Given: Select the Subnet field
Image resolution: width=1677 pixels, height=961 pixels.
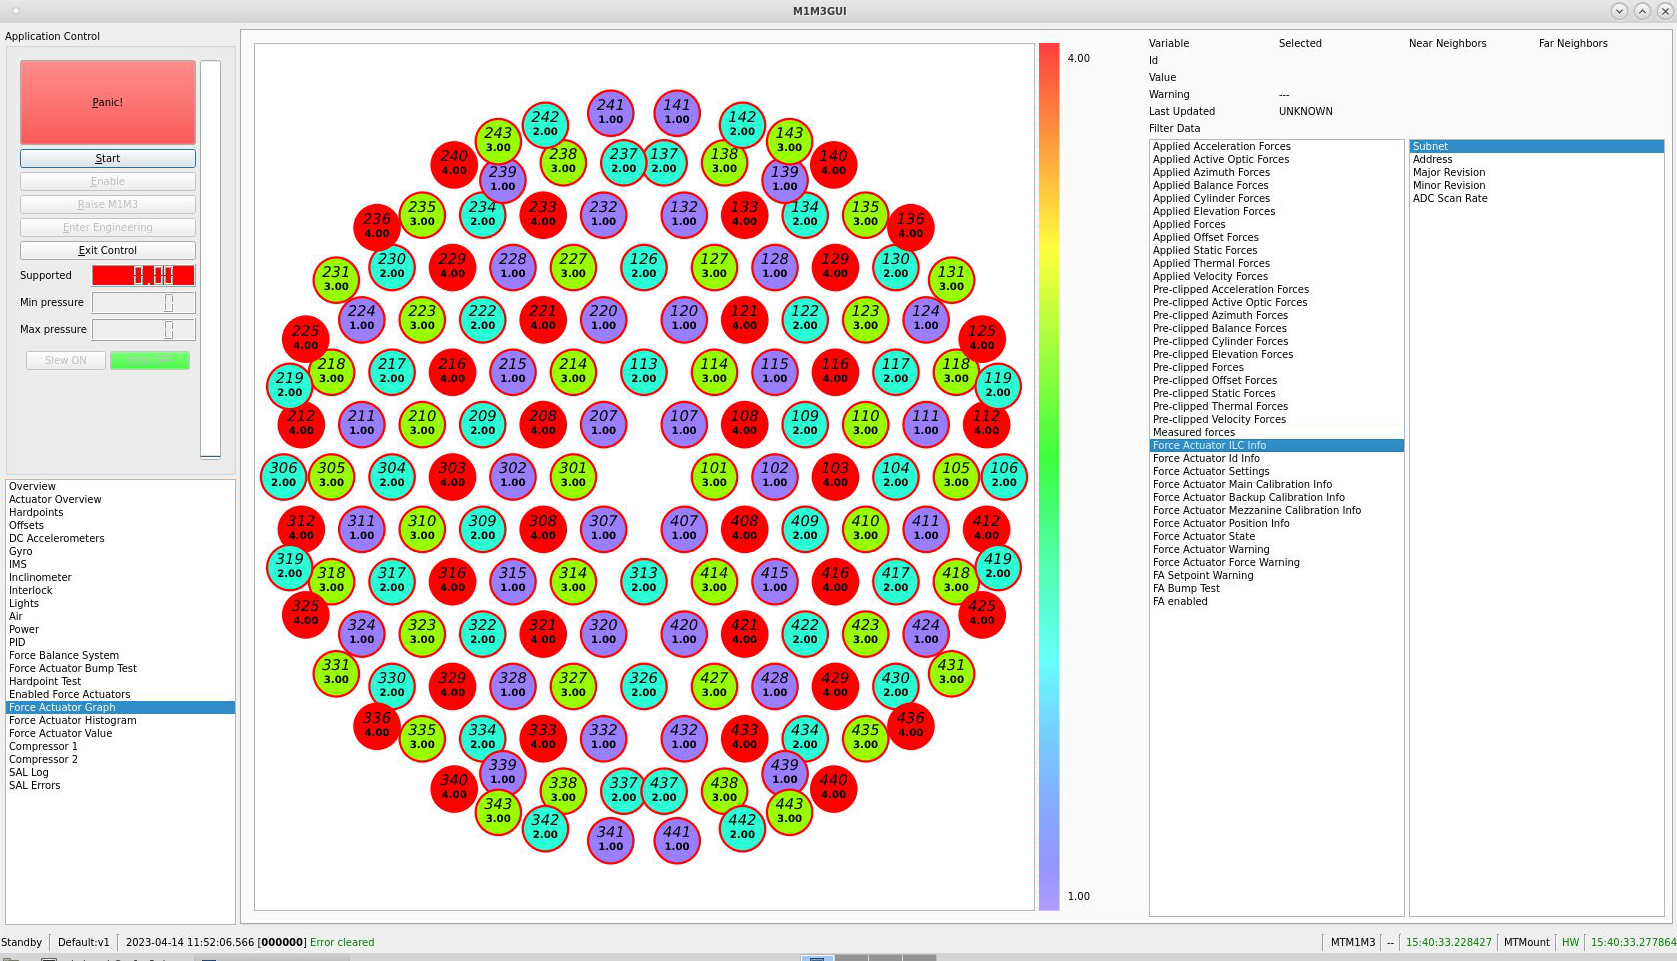Looking at the screenshot, I should click(1537, 146).
